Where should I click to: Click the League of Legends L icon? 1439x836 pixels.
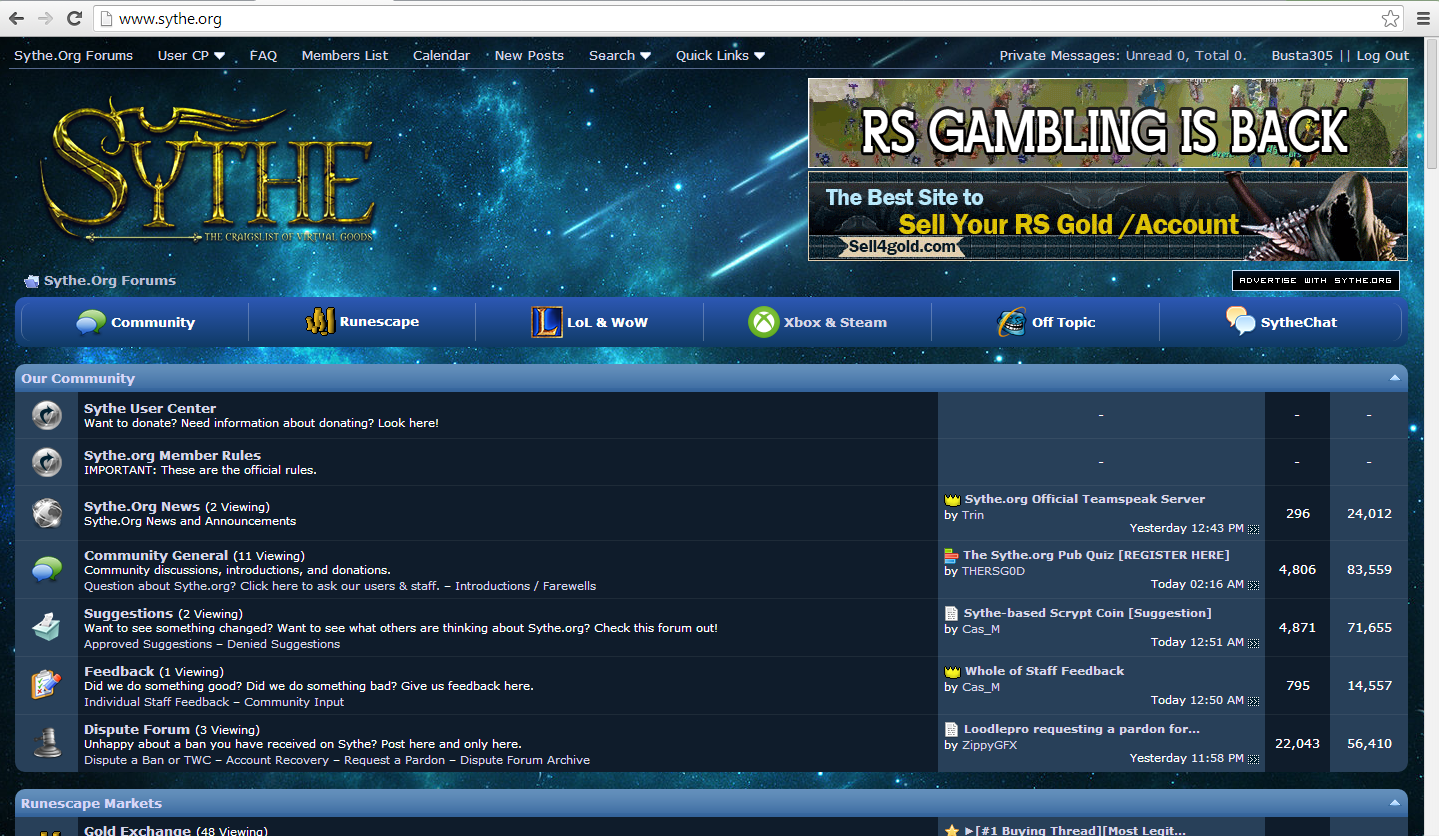546,322
